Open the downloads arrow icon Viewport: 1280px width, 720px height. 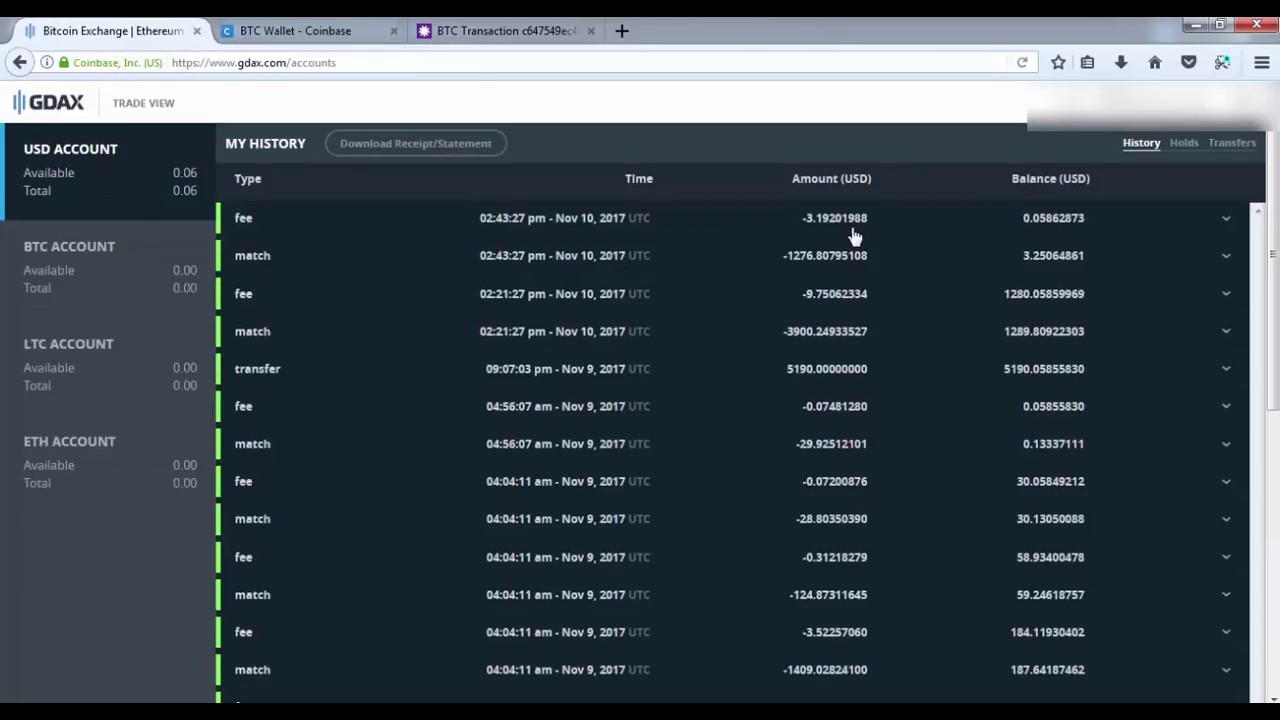(1121, 62)
